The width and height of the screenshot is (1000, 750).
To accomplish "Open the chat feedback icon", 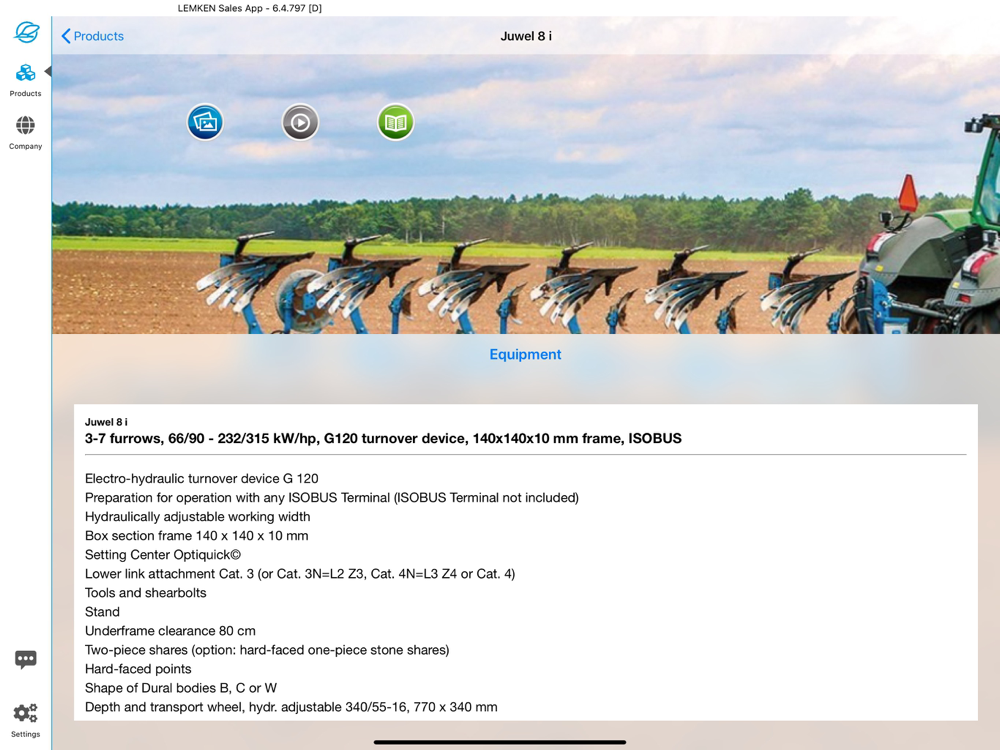I will pos(26,659).
